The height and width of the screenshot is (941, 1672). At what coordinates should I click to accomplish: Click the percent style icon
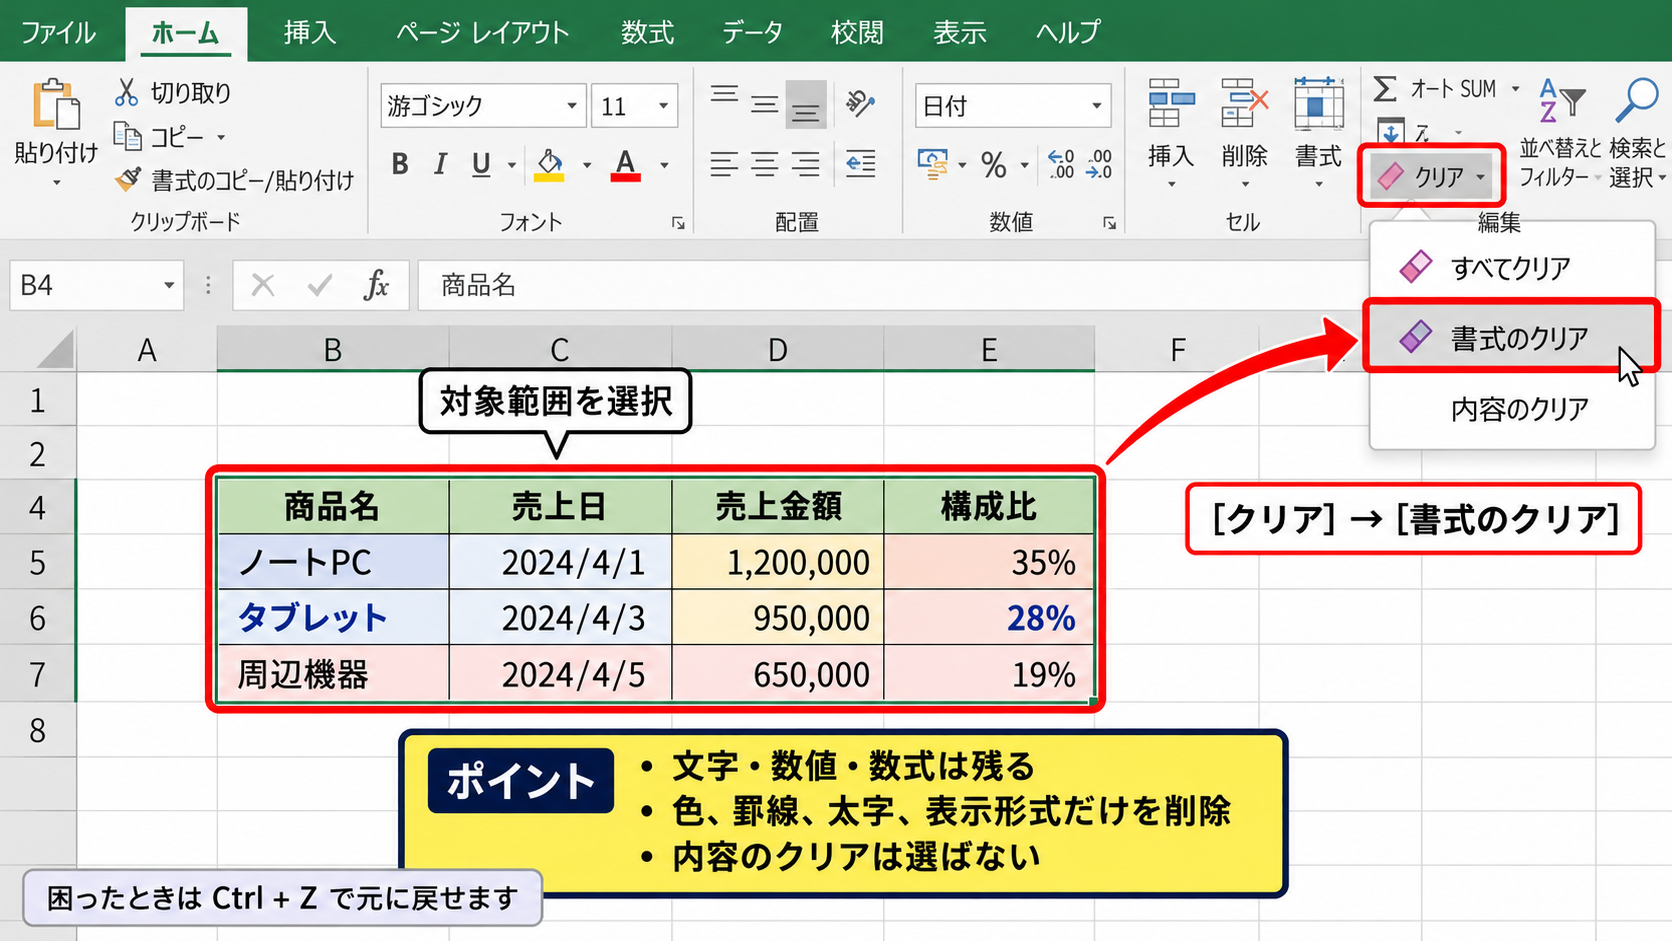(994, 165)
